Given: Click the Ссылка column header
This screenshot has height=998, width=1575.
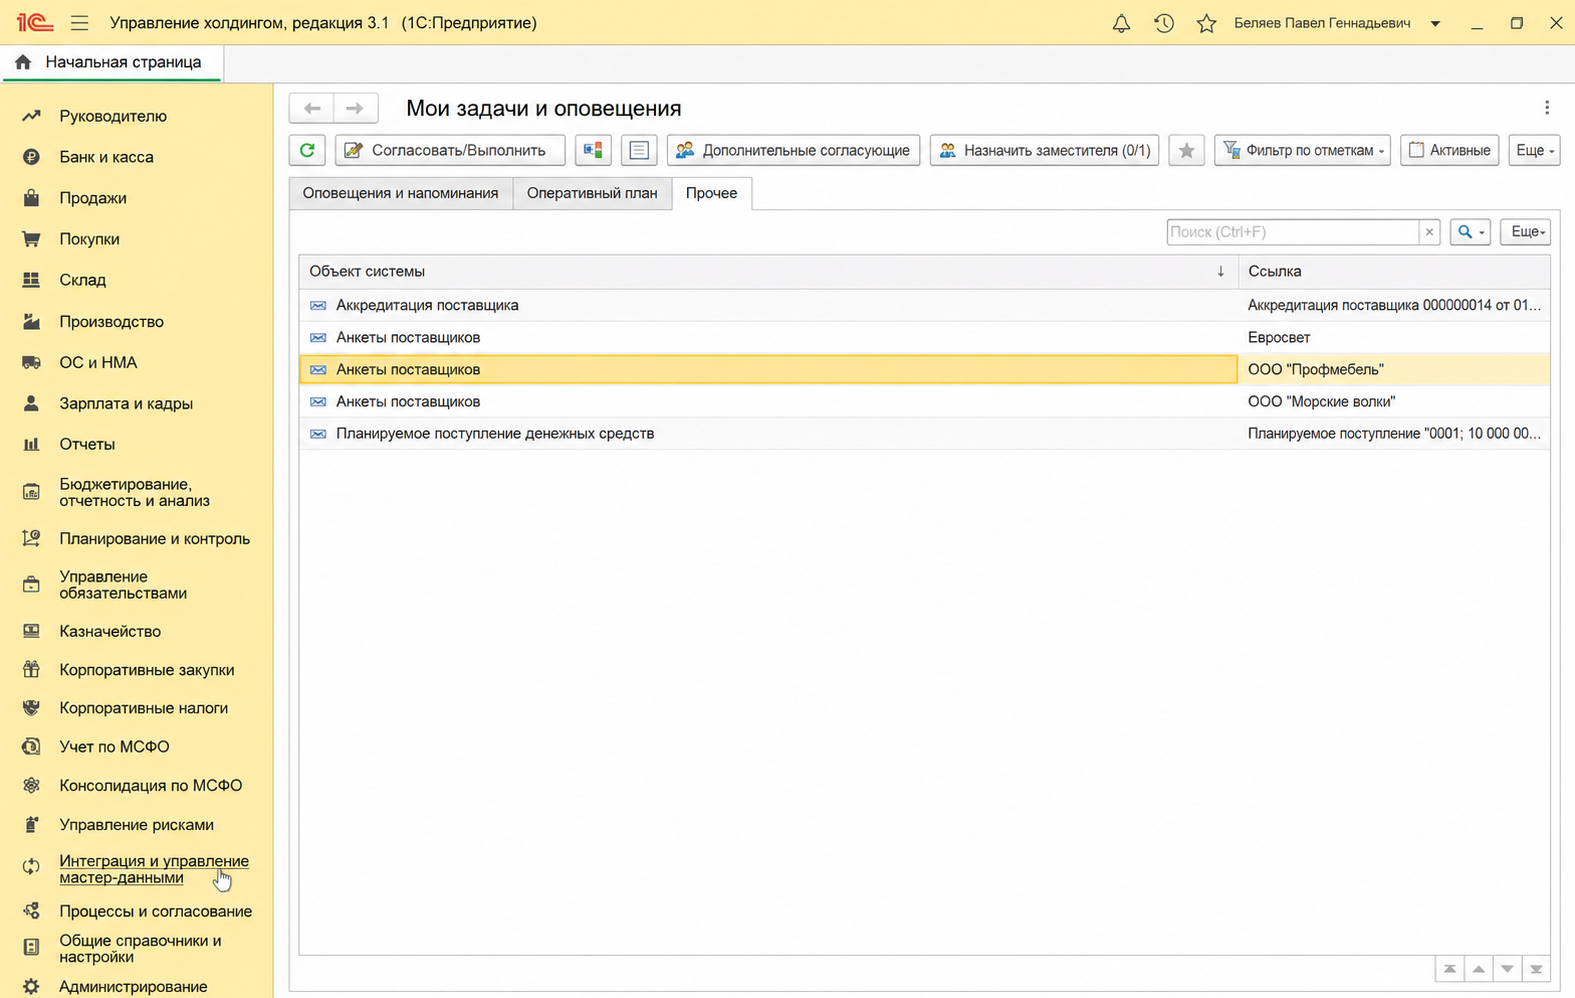Looking at the screenshot, I should coord(1394,271).
